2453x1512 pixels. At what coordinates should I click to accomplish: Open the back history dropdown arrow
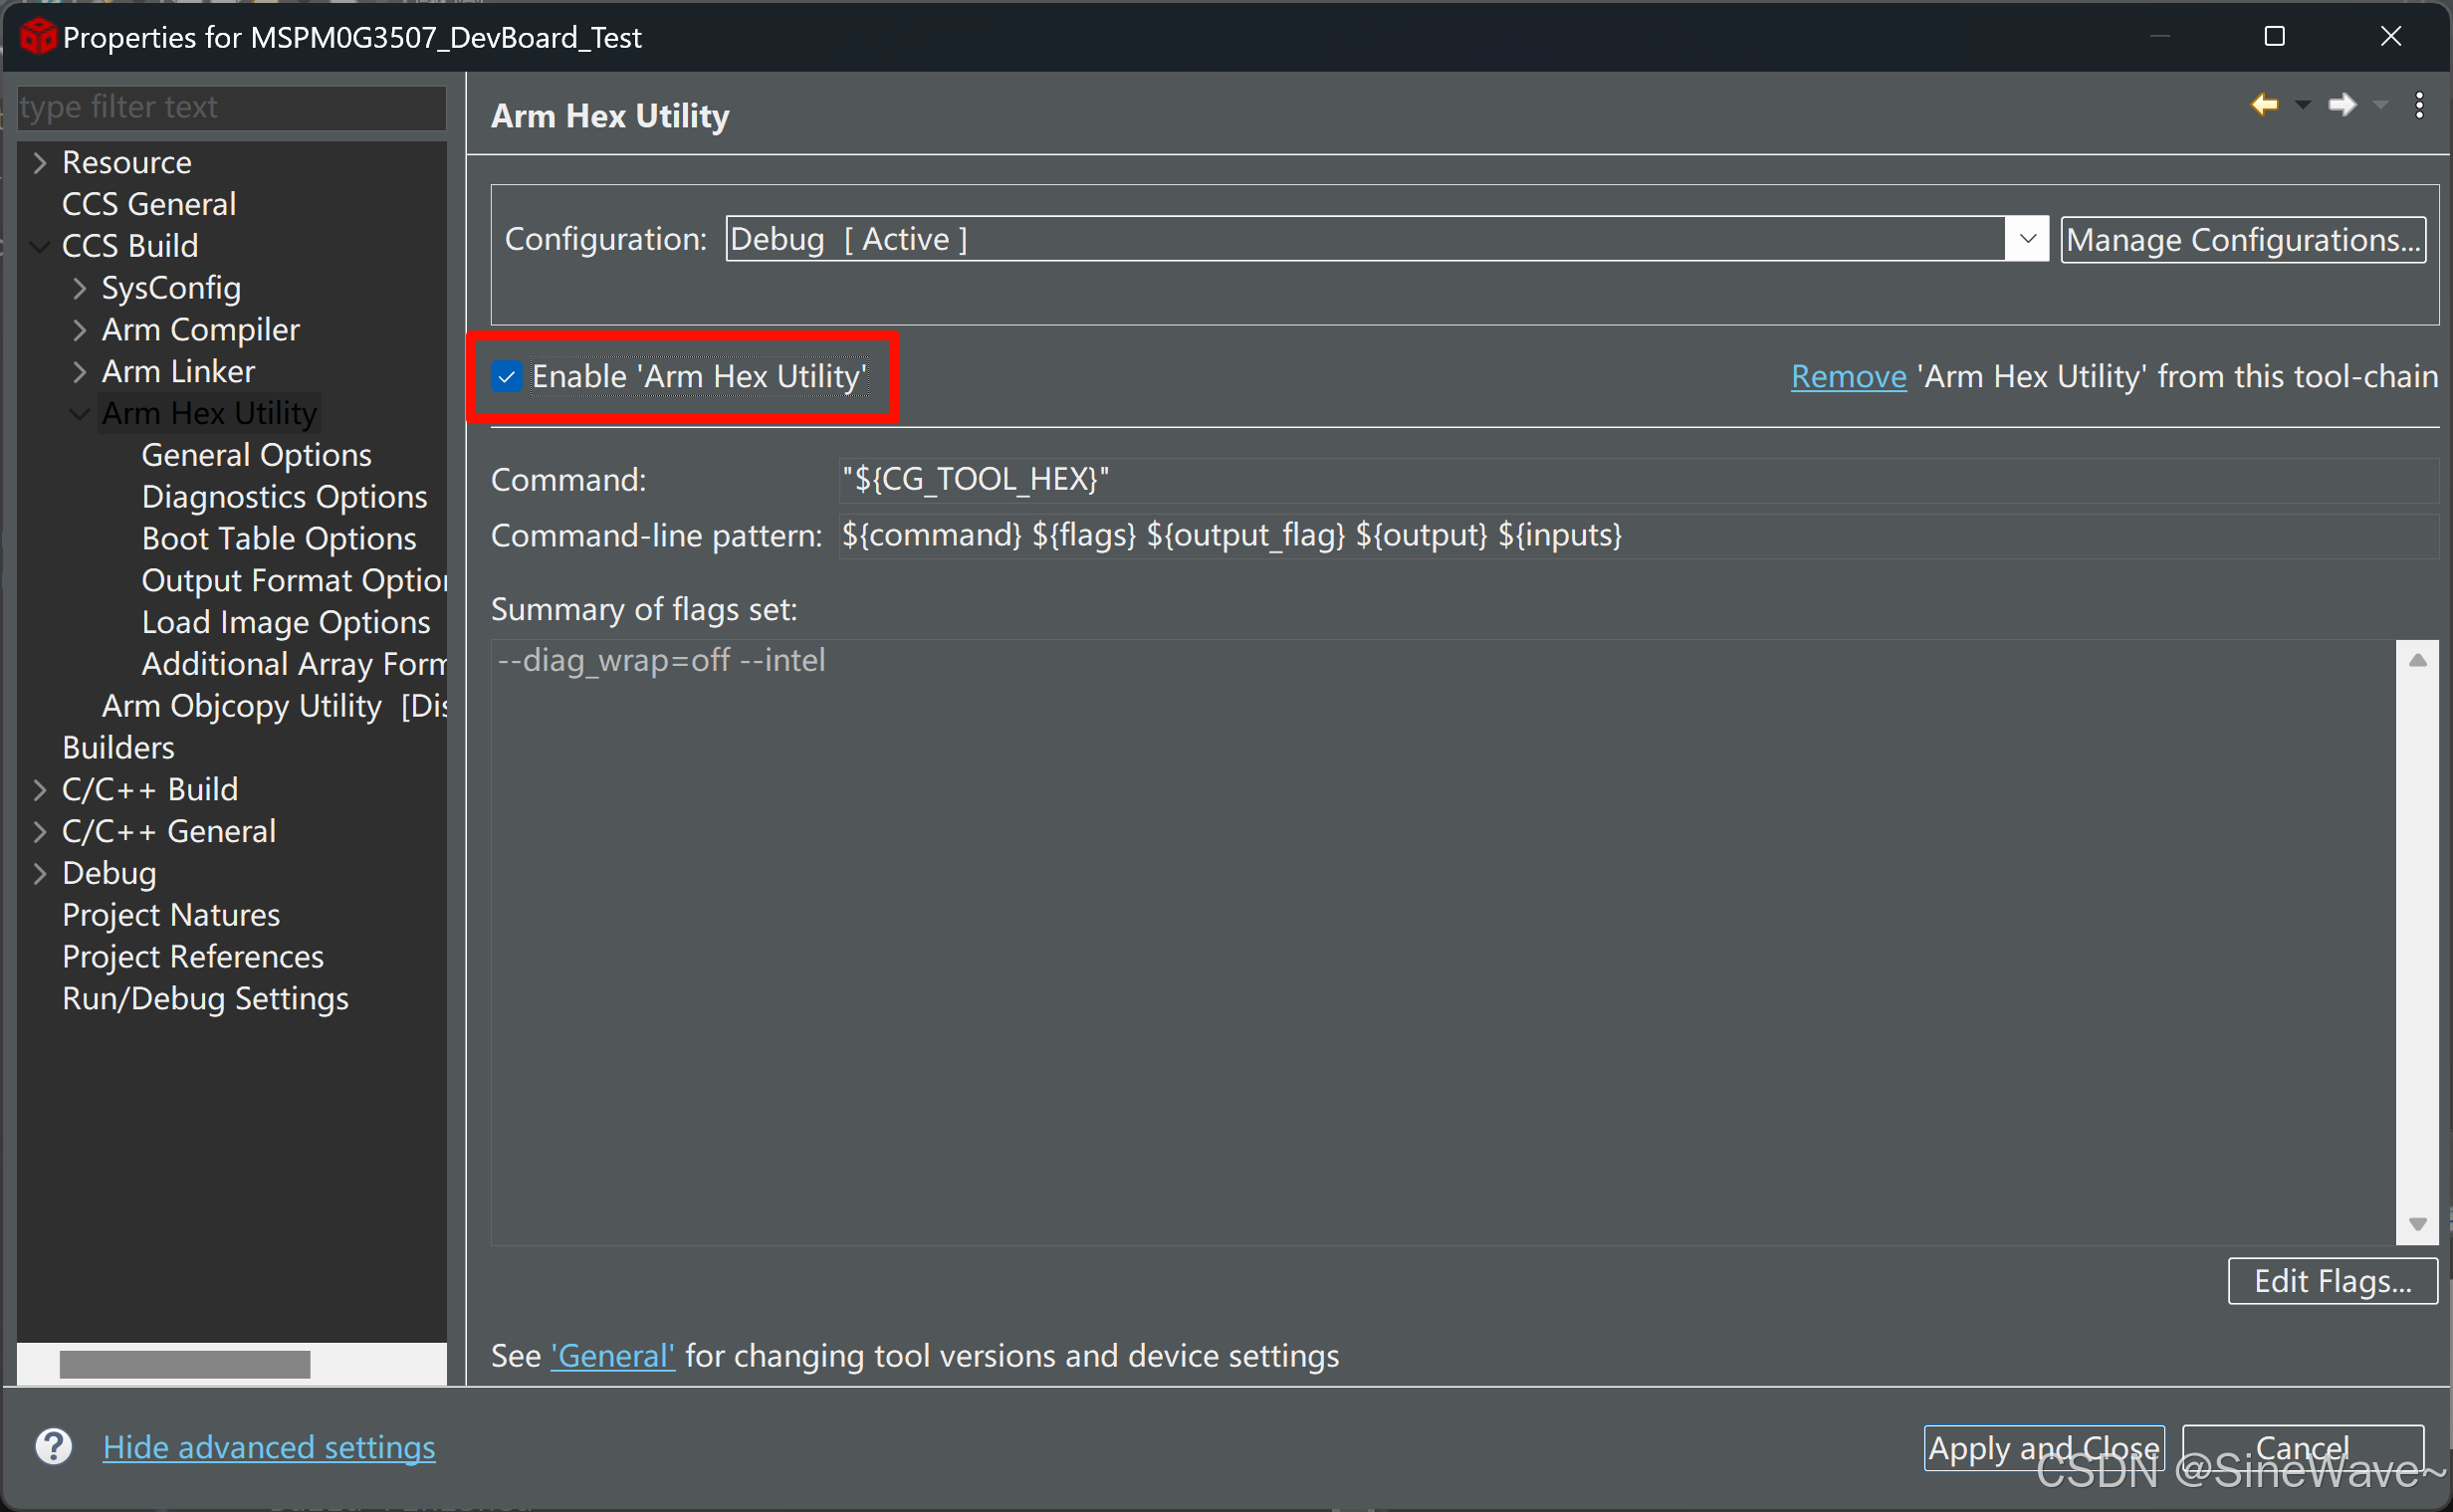(2302, 105)
